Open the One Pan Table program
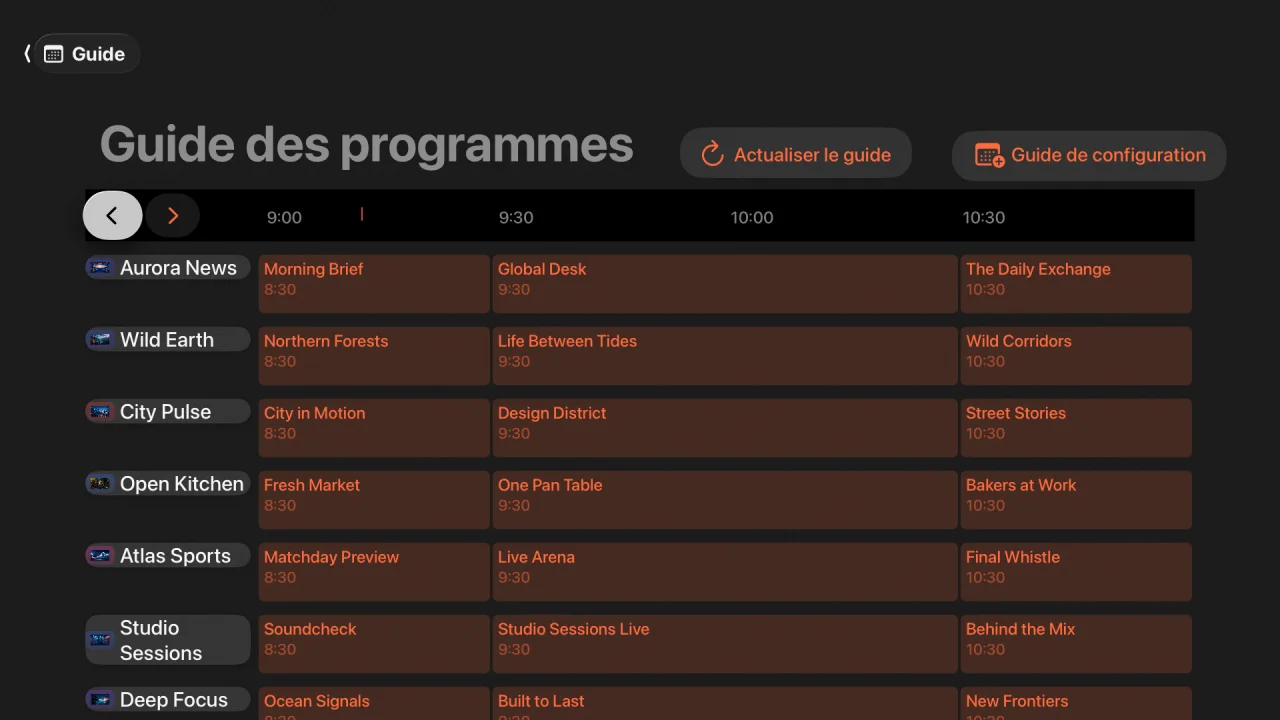1280x720 pixels. pos(725,500)
